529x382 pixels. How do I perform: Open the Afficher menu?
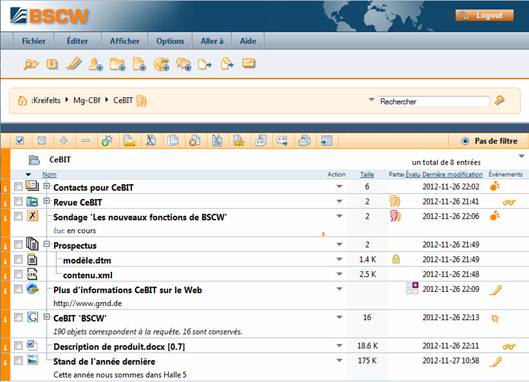pos(124,41)
